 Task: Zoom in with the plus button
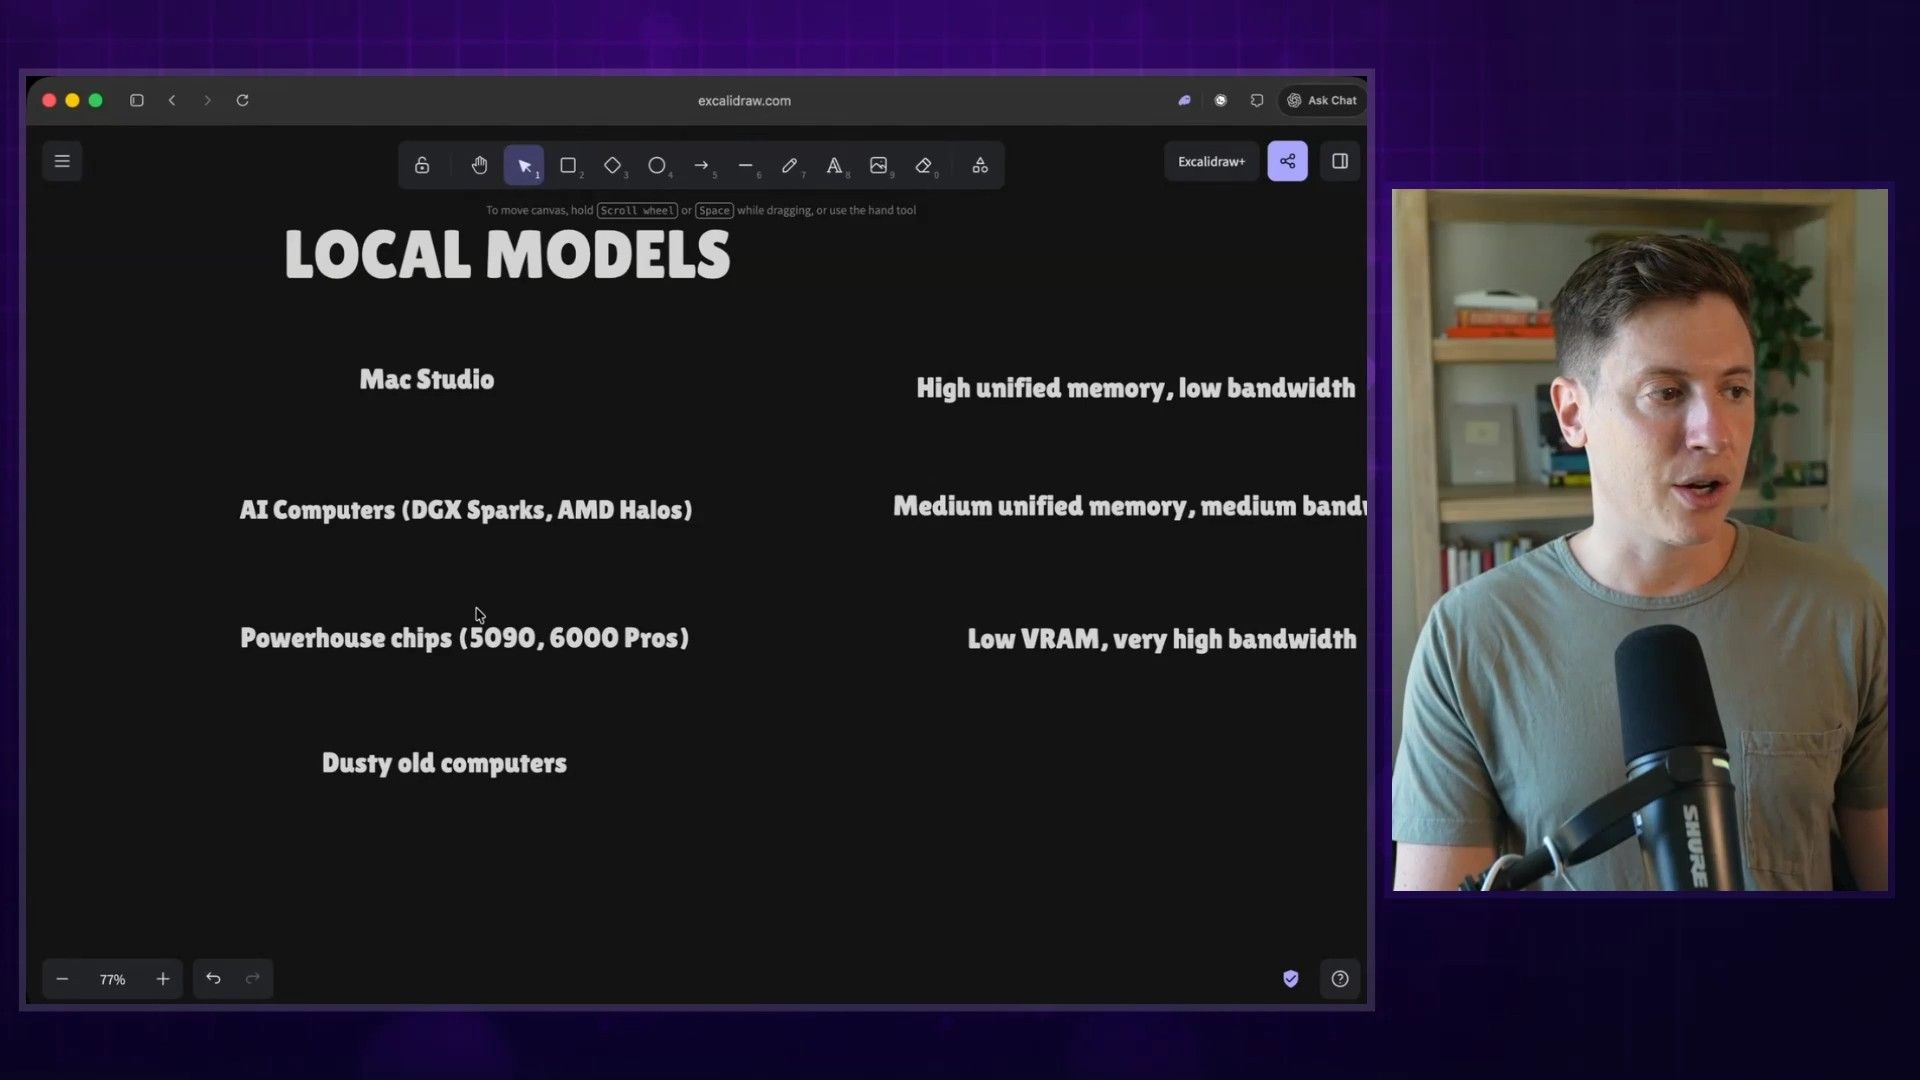click(163, 979)
